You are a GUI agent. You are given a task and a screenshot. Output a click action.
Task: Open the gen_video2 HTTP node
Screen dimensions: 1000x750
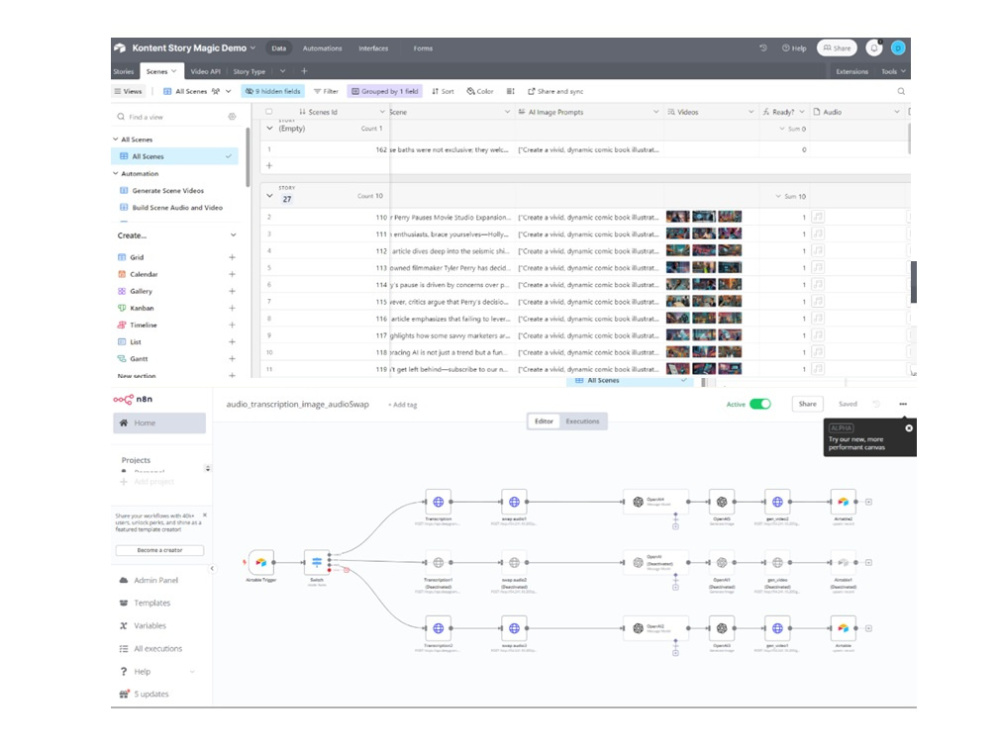click(x=777, y=502)
